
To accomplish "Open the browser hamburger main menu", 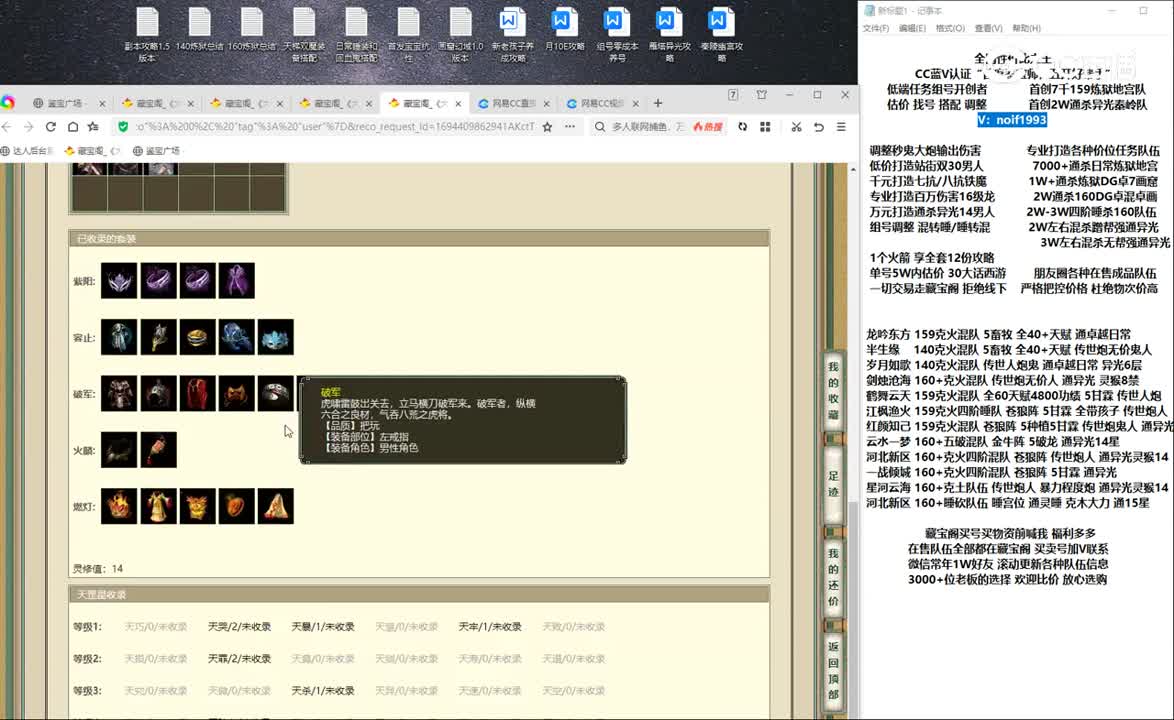I will tap(842, 127).
